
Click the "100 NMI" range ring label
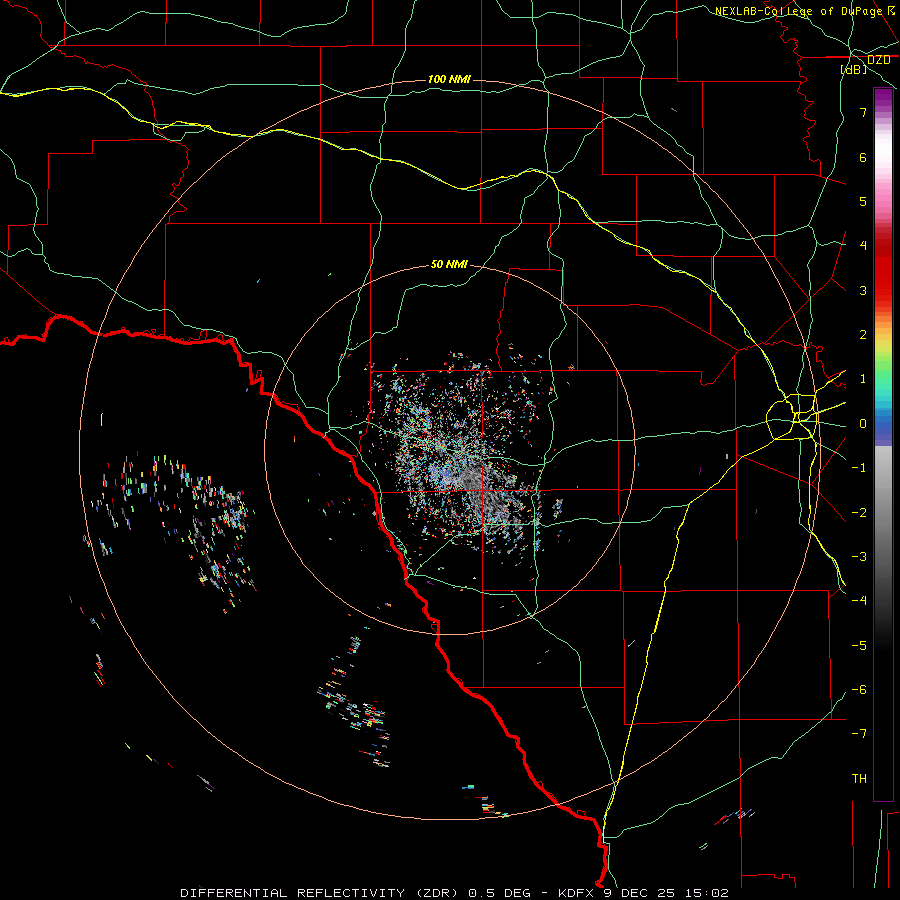(x=449, y=79)
